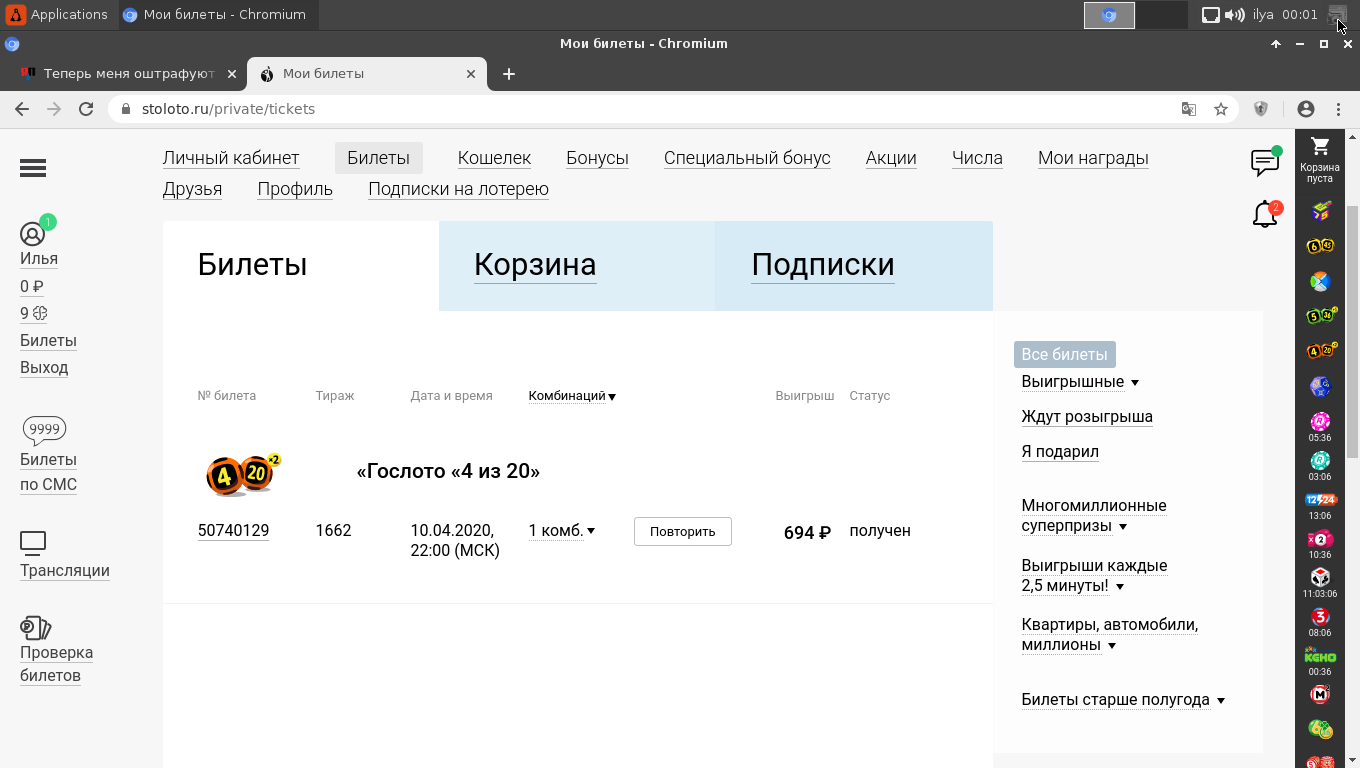Click the 0 ₽ wallet balance link

[x=32, y=286]
